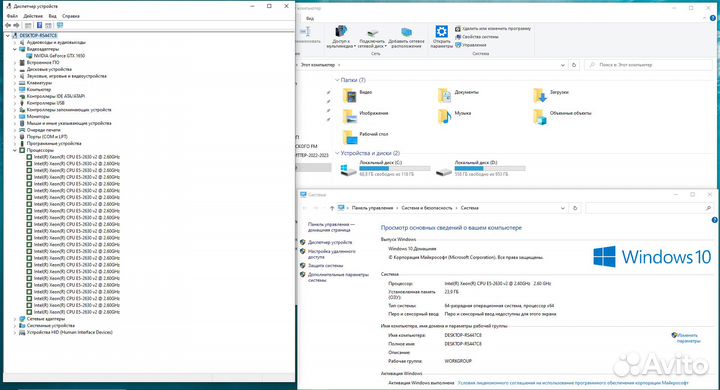
Task: Expand the Клавиатуры category
Action: [15, 83]
